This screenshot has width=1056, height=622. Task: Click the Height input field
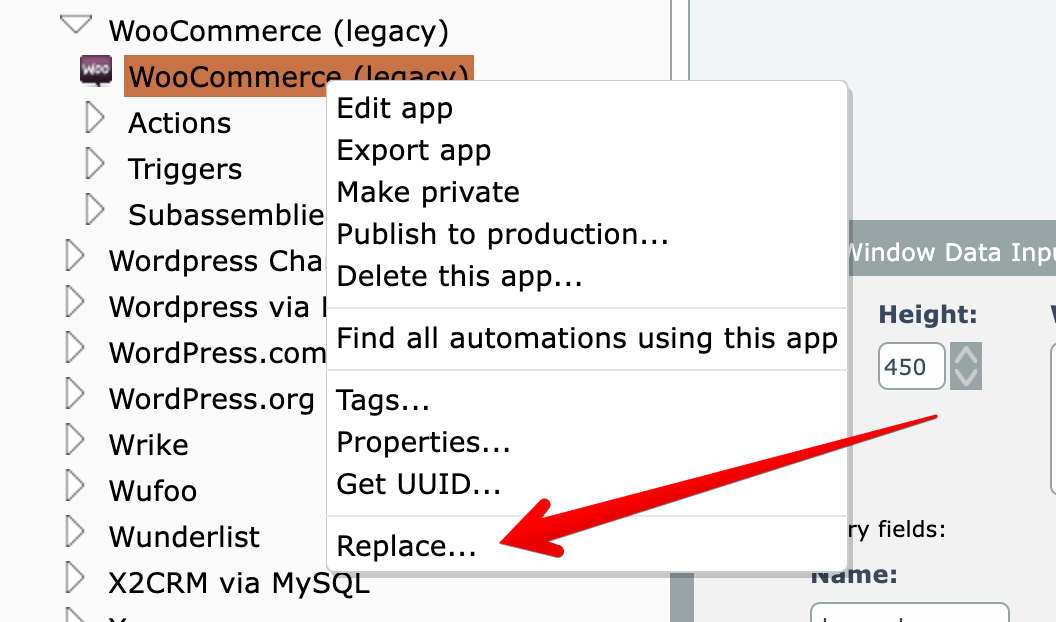911,367
